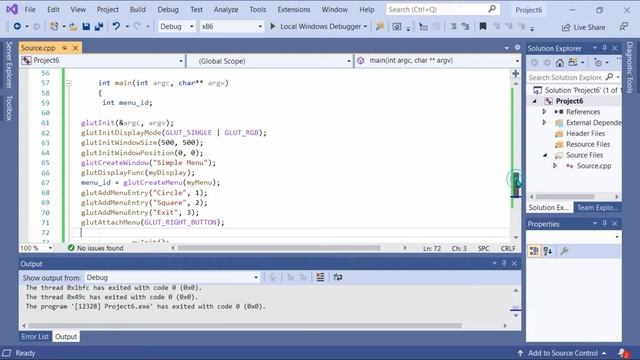Toggle Word Wrap in the Output toolbar
640x360 pixels.
point(338,278)
